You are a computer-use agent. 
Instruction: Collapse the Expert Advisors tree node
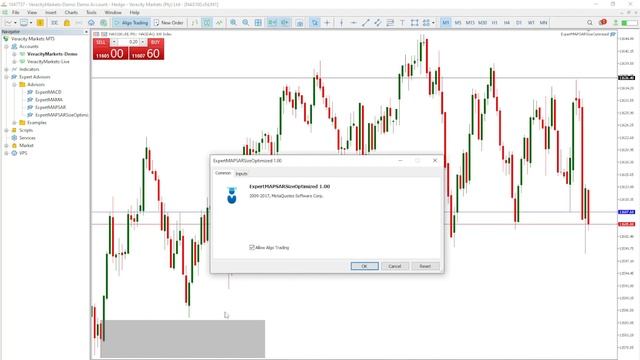[x=7, y=77]
